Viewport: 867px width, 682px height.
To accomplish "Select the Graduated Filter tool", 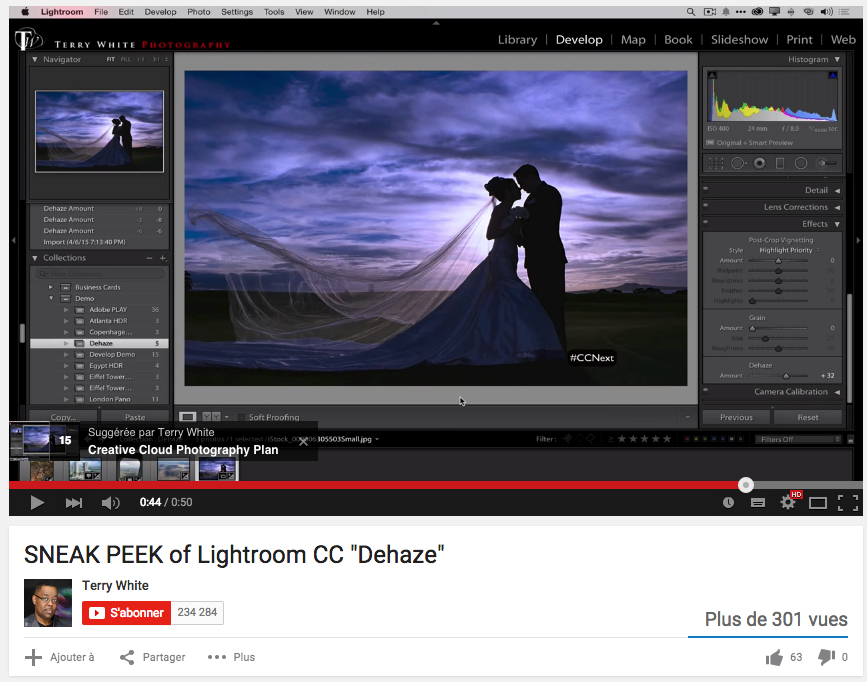I will 780,163.
